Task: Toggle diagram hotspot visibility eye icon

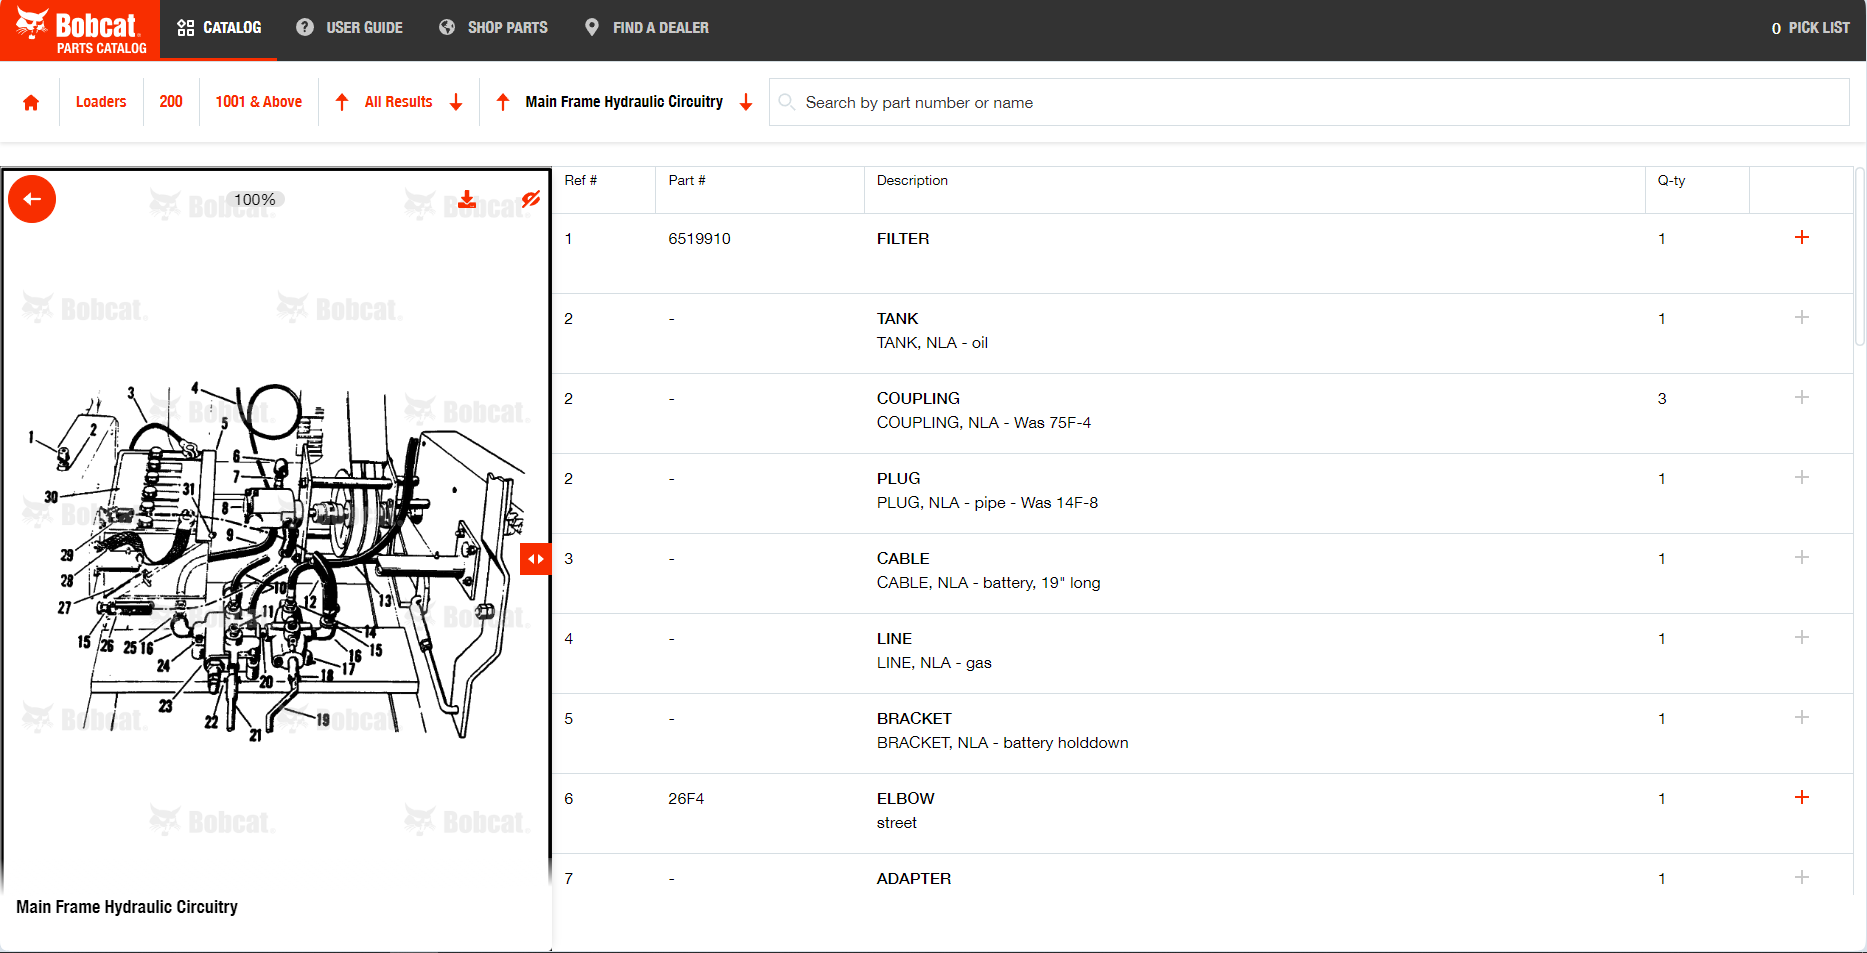Action: coord(531,199)
